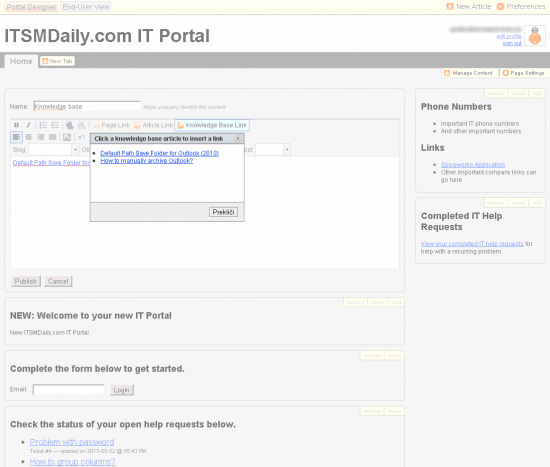Click the Knowledge Base Link button

pos(212,125)
